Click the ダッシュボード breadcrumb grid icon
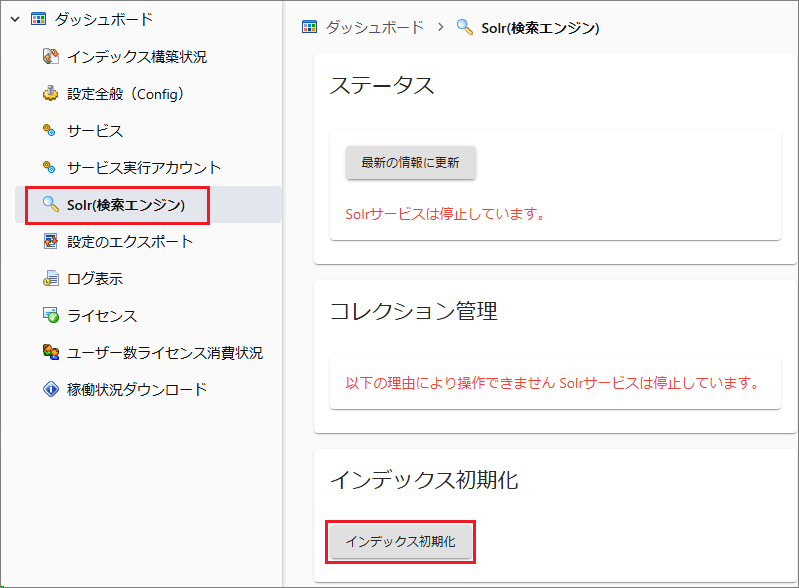Image resolution: width=799 pixels, height=588 pixels. coord(310,27)
